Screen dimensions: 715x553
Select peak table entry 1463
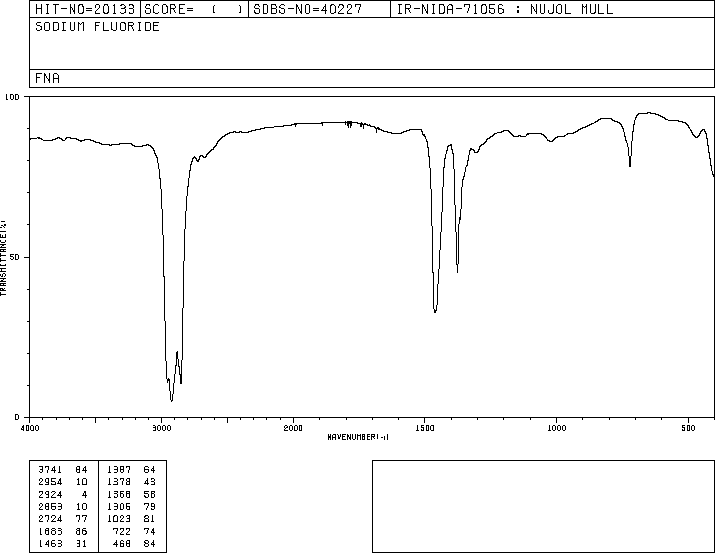pyautogui.click(x=50, y=543)
